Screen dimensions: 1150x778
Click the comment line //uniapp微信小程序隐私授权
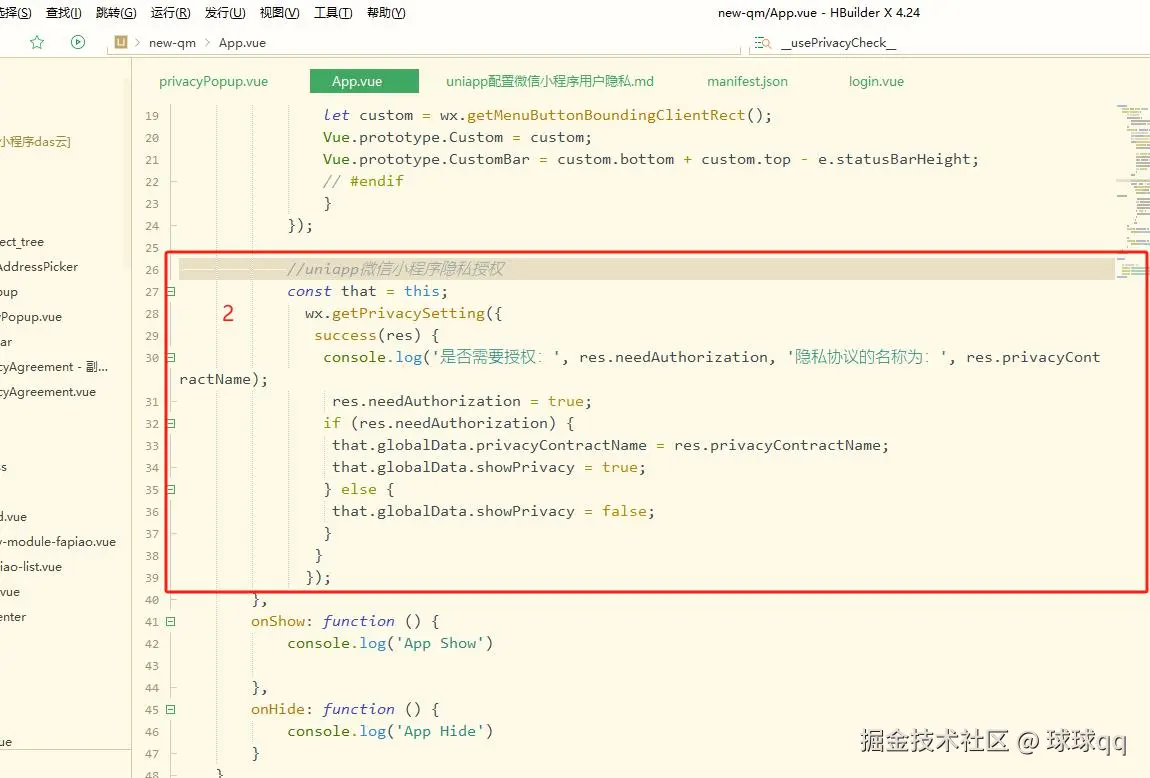click(395, 269)
